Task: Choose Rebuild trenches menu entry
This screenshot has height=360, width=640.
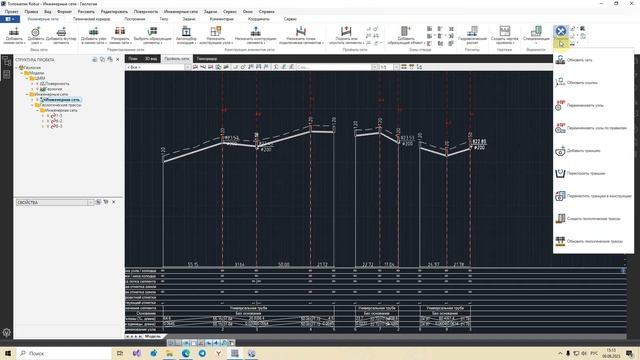Action: point(593,173)
